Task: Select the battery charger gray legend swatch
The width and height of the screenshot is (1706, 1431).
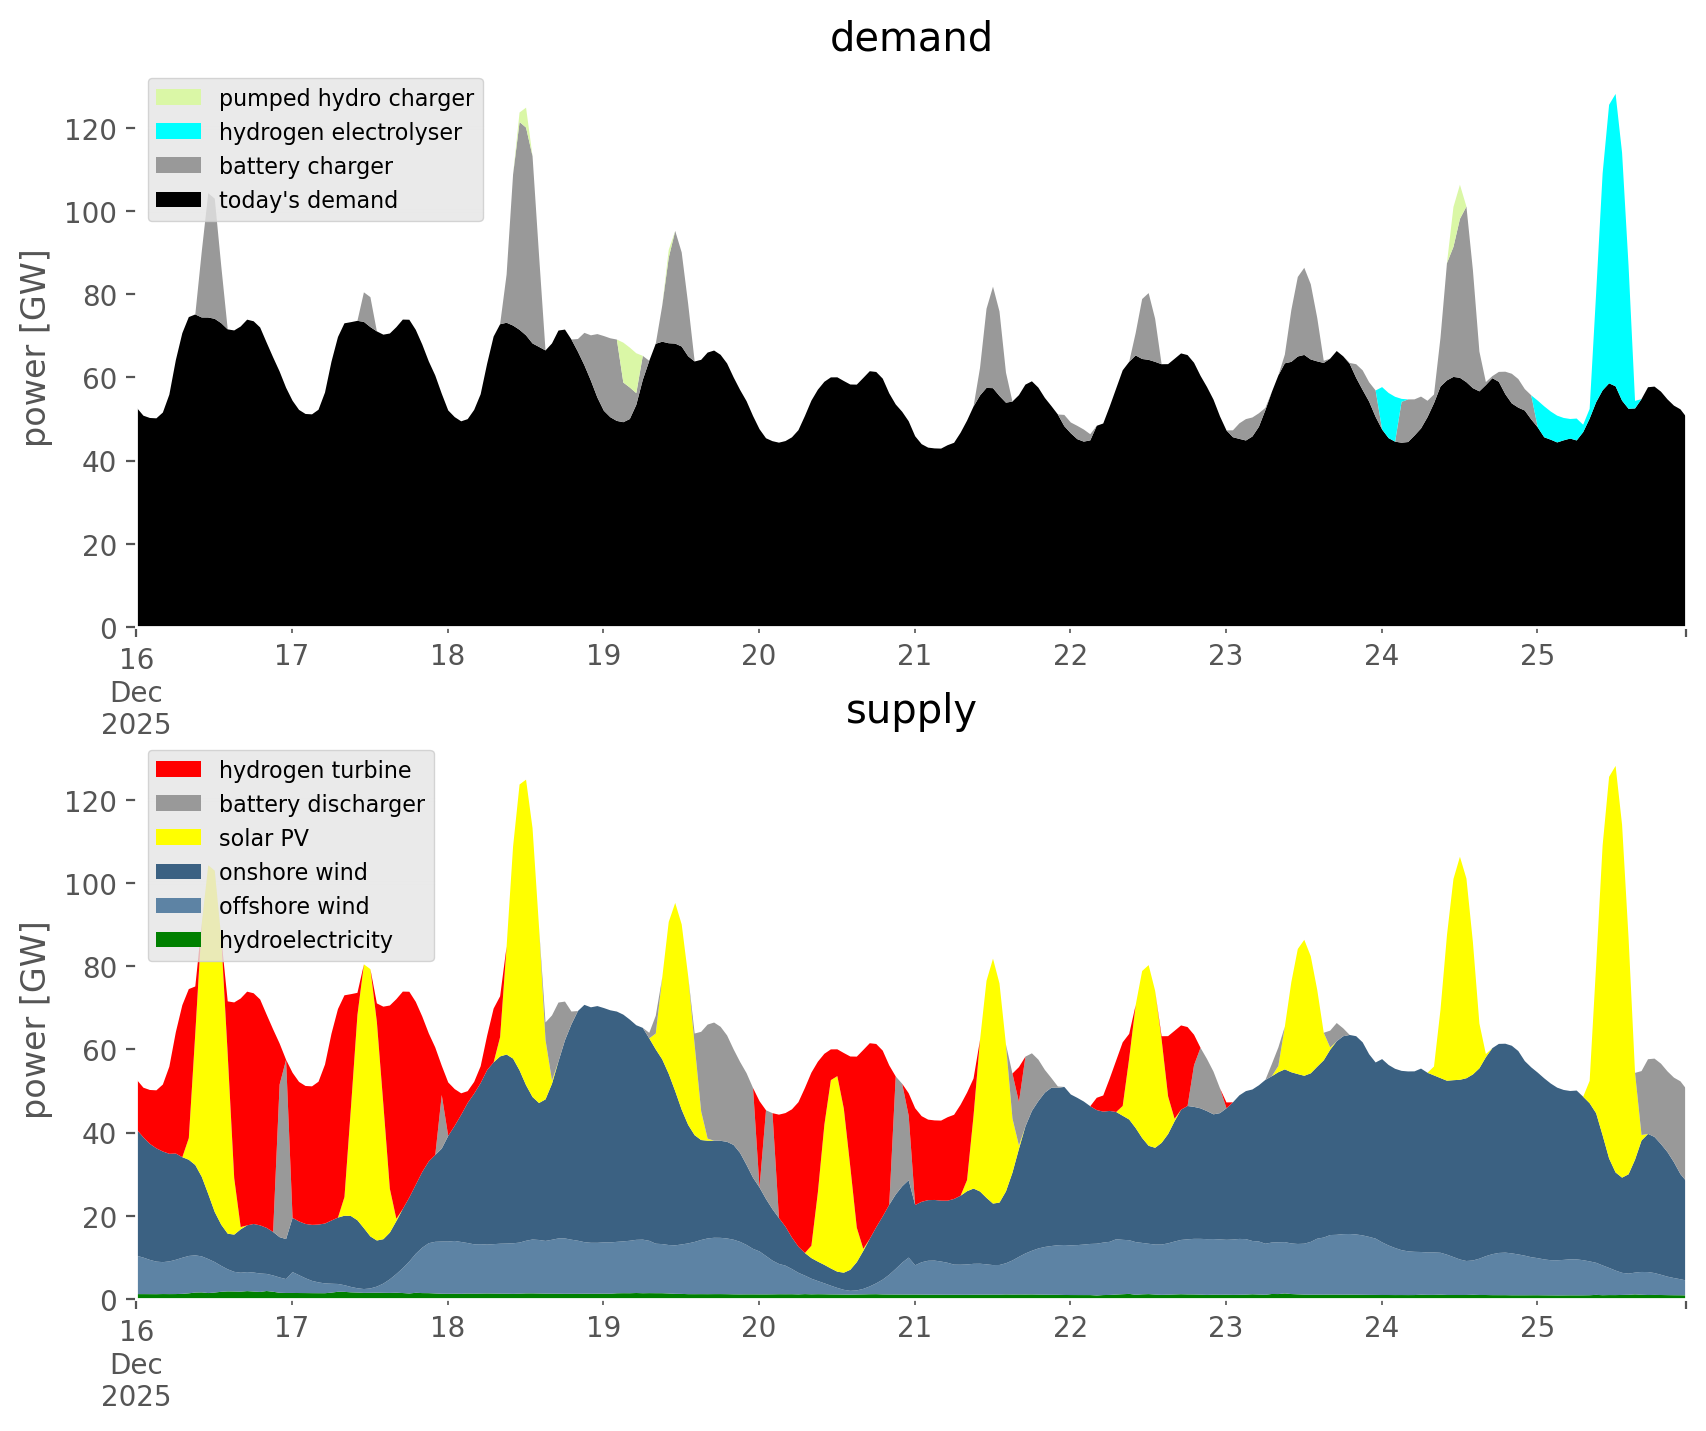Action: pyautogui.click(x=179, y=166)
